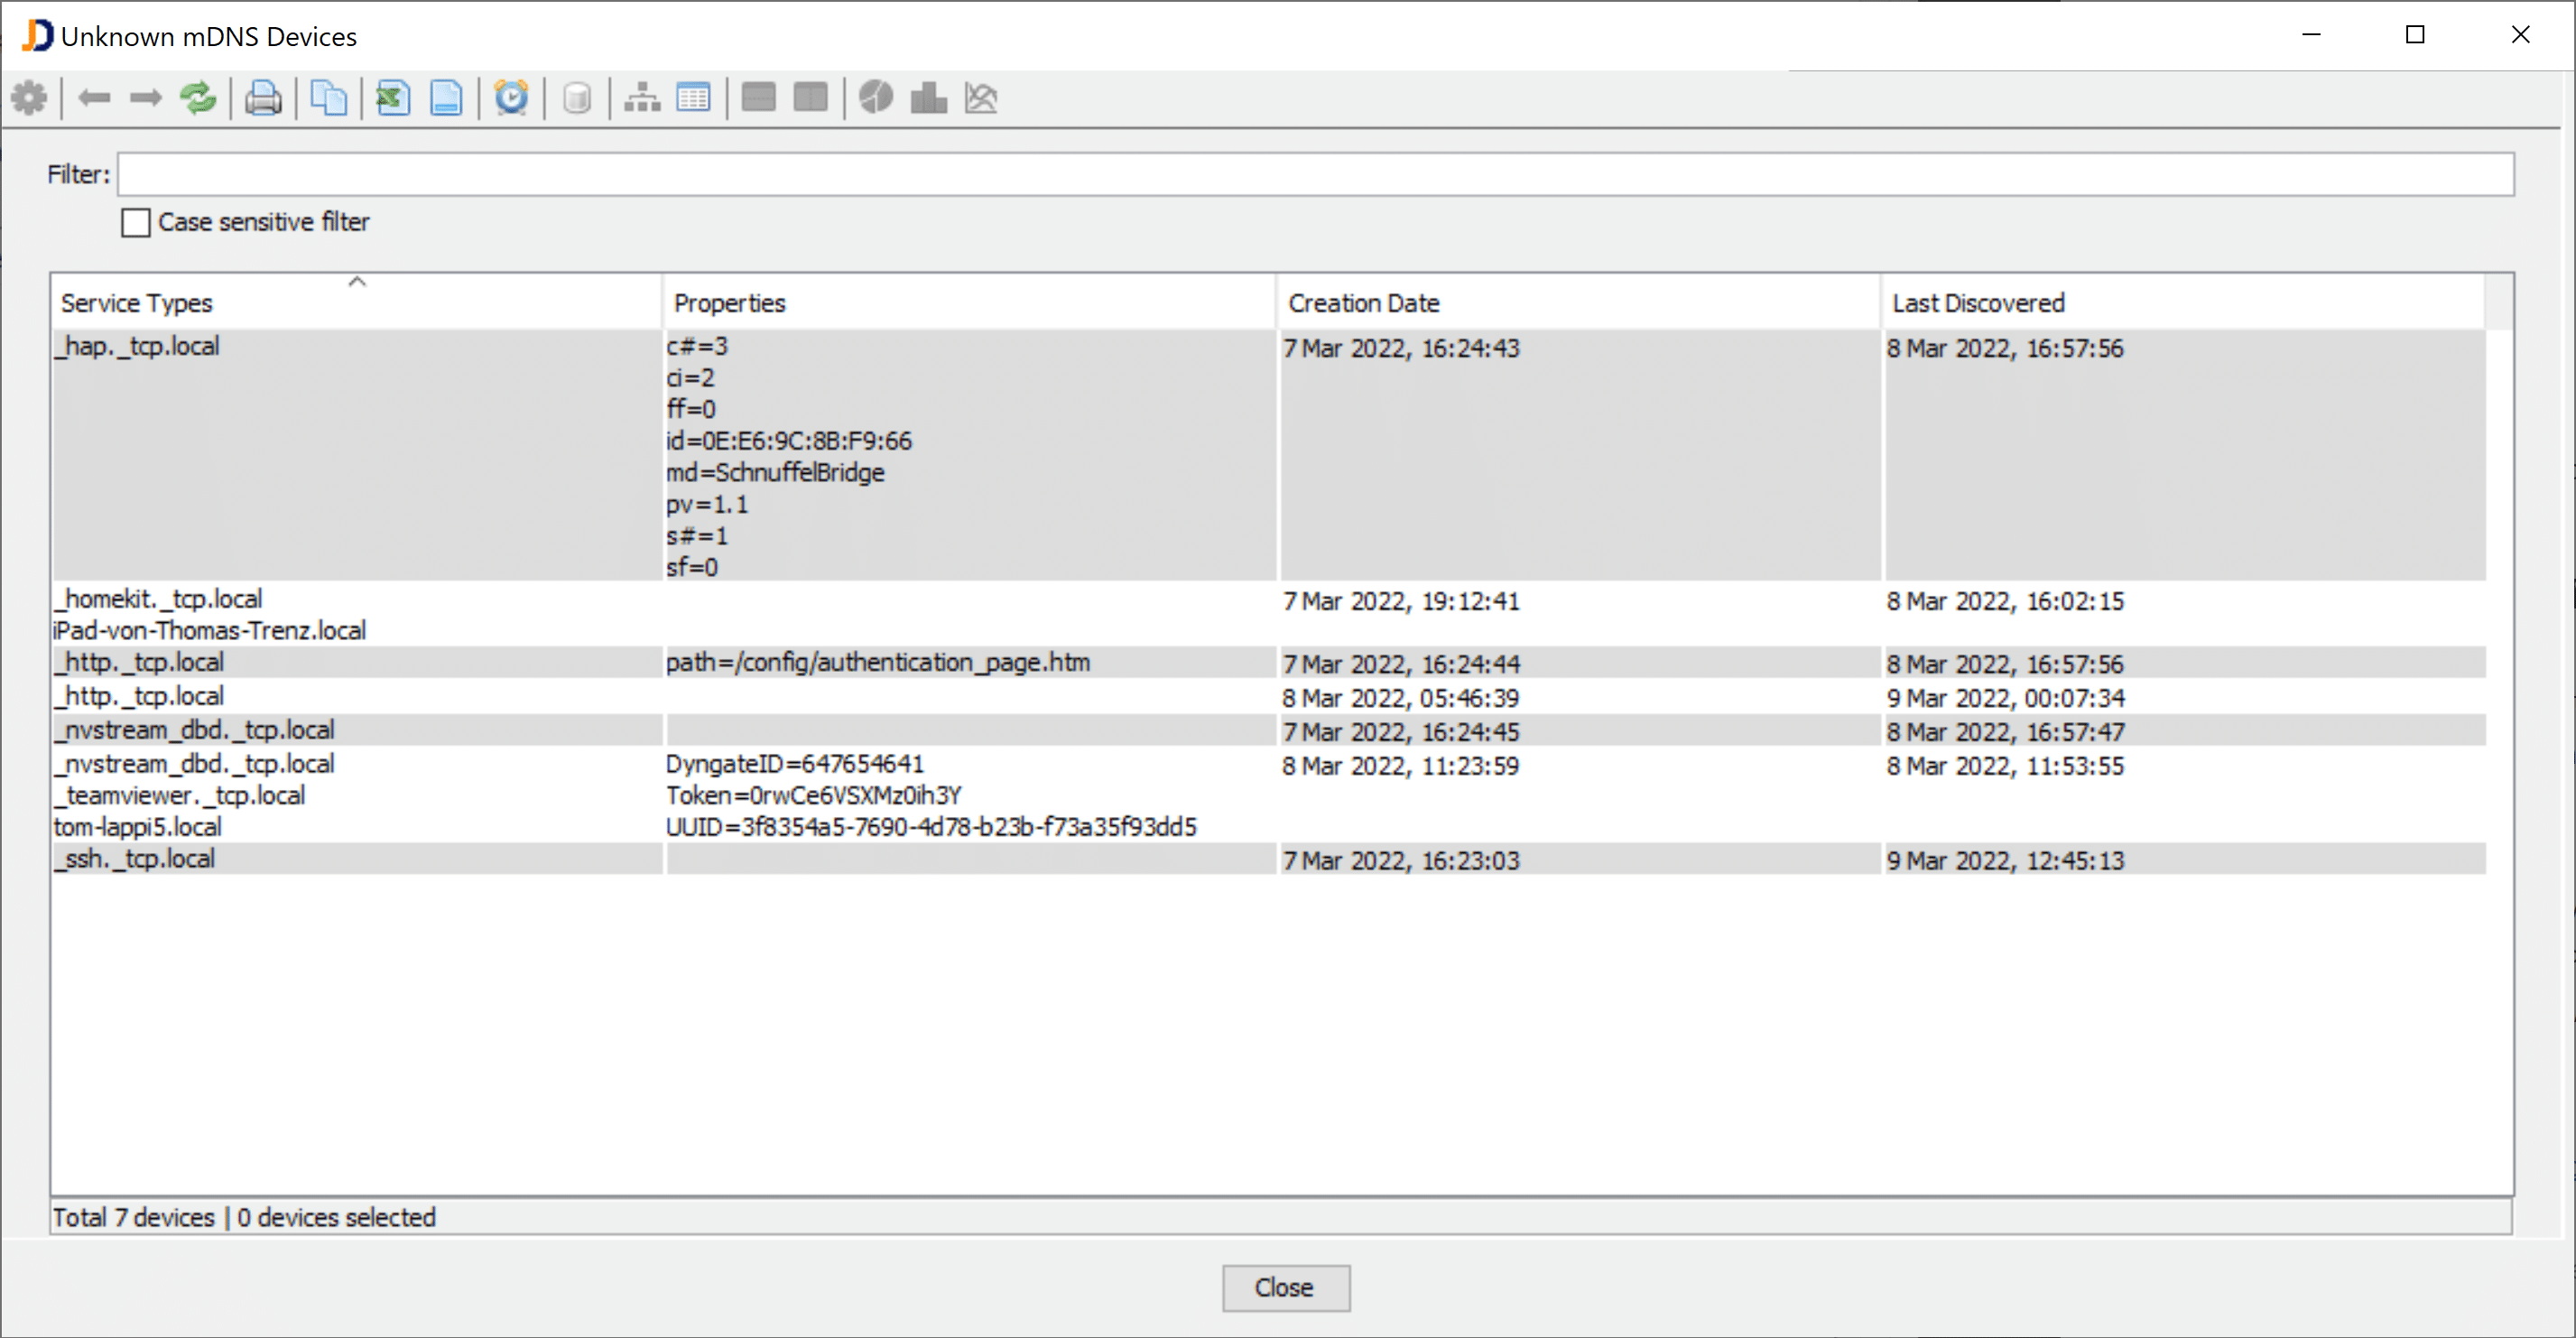Image resolution: width=2576 pixels, height=1338 pixels.
Task: Open the line graph view
Action: point(981,97)
